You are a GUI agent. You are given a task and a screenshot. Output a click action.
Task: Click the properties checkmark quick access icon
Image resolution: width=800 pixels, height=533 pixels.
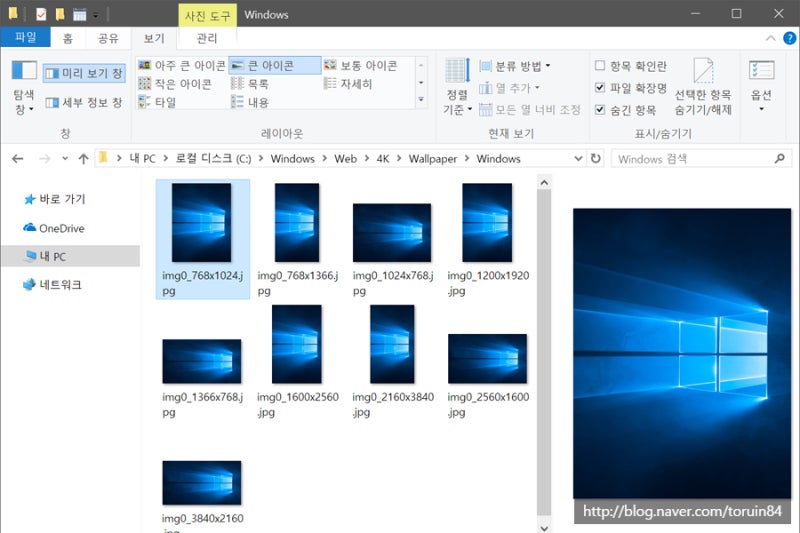coord(41,14)
